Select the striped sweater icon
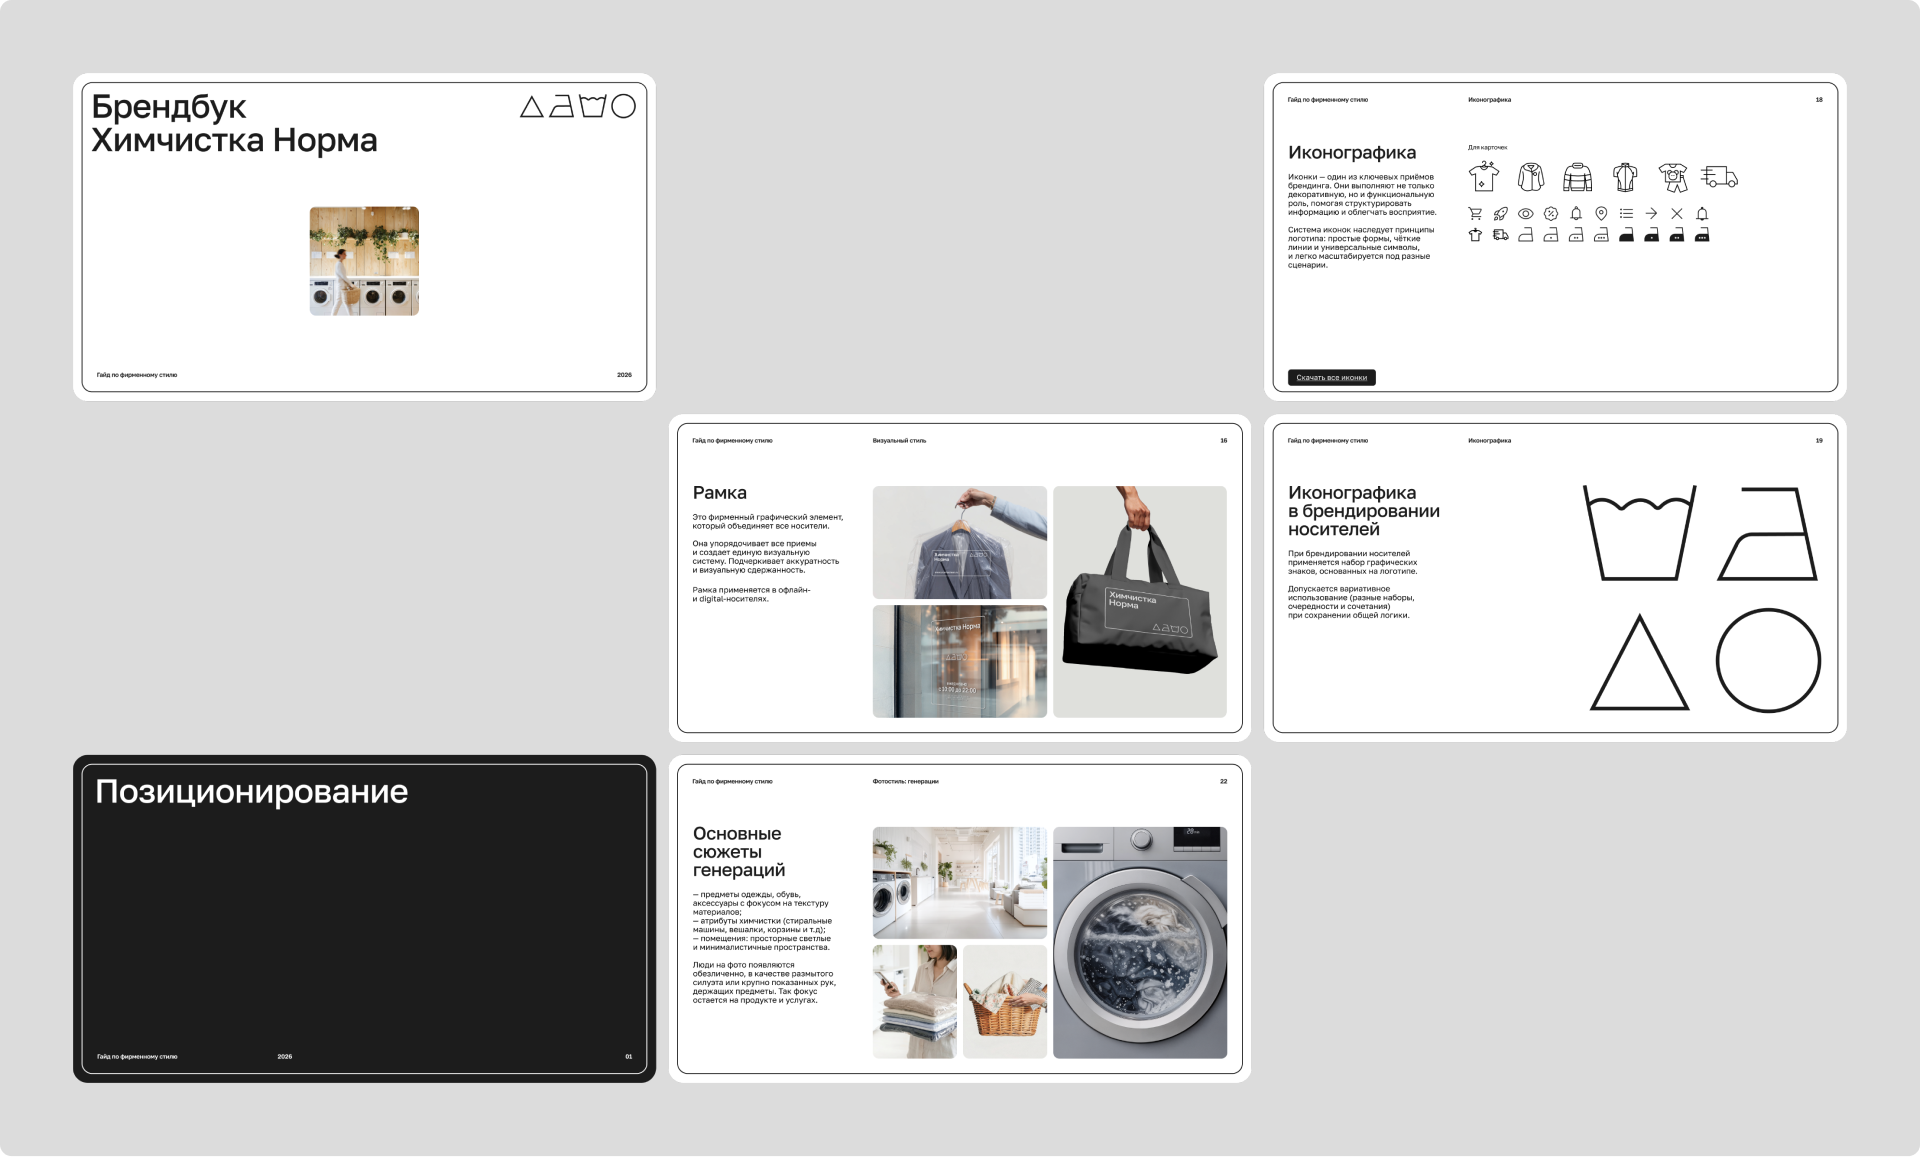Screen dimensions: 1920x1157 coord(1577,177)
